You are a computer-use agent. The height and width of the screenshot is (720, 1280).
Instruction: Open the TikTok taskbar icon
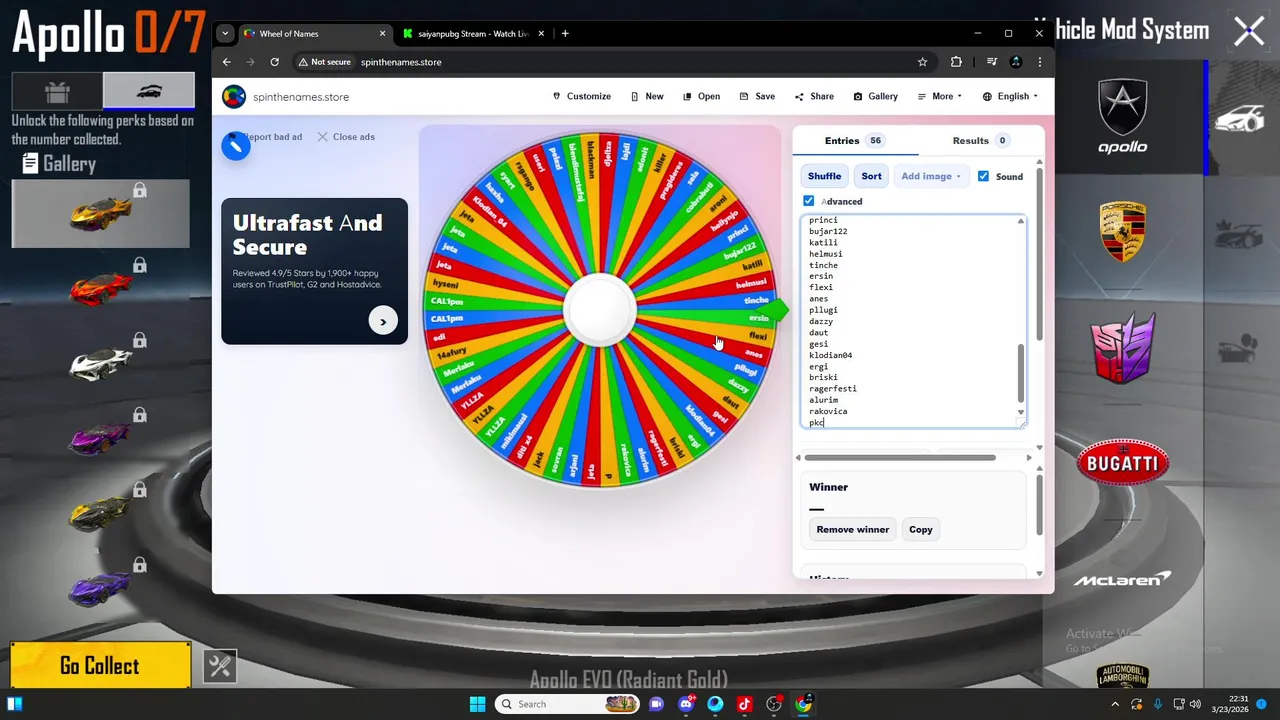[x=744, y=704]
